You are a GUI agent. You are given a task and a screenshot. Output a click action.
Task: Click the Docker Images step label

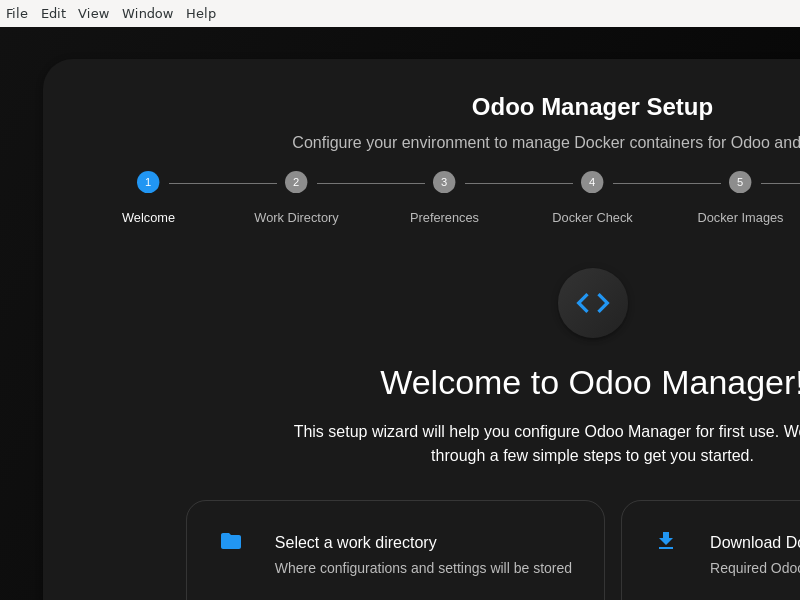[x=740, y=218]
